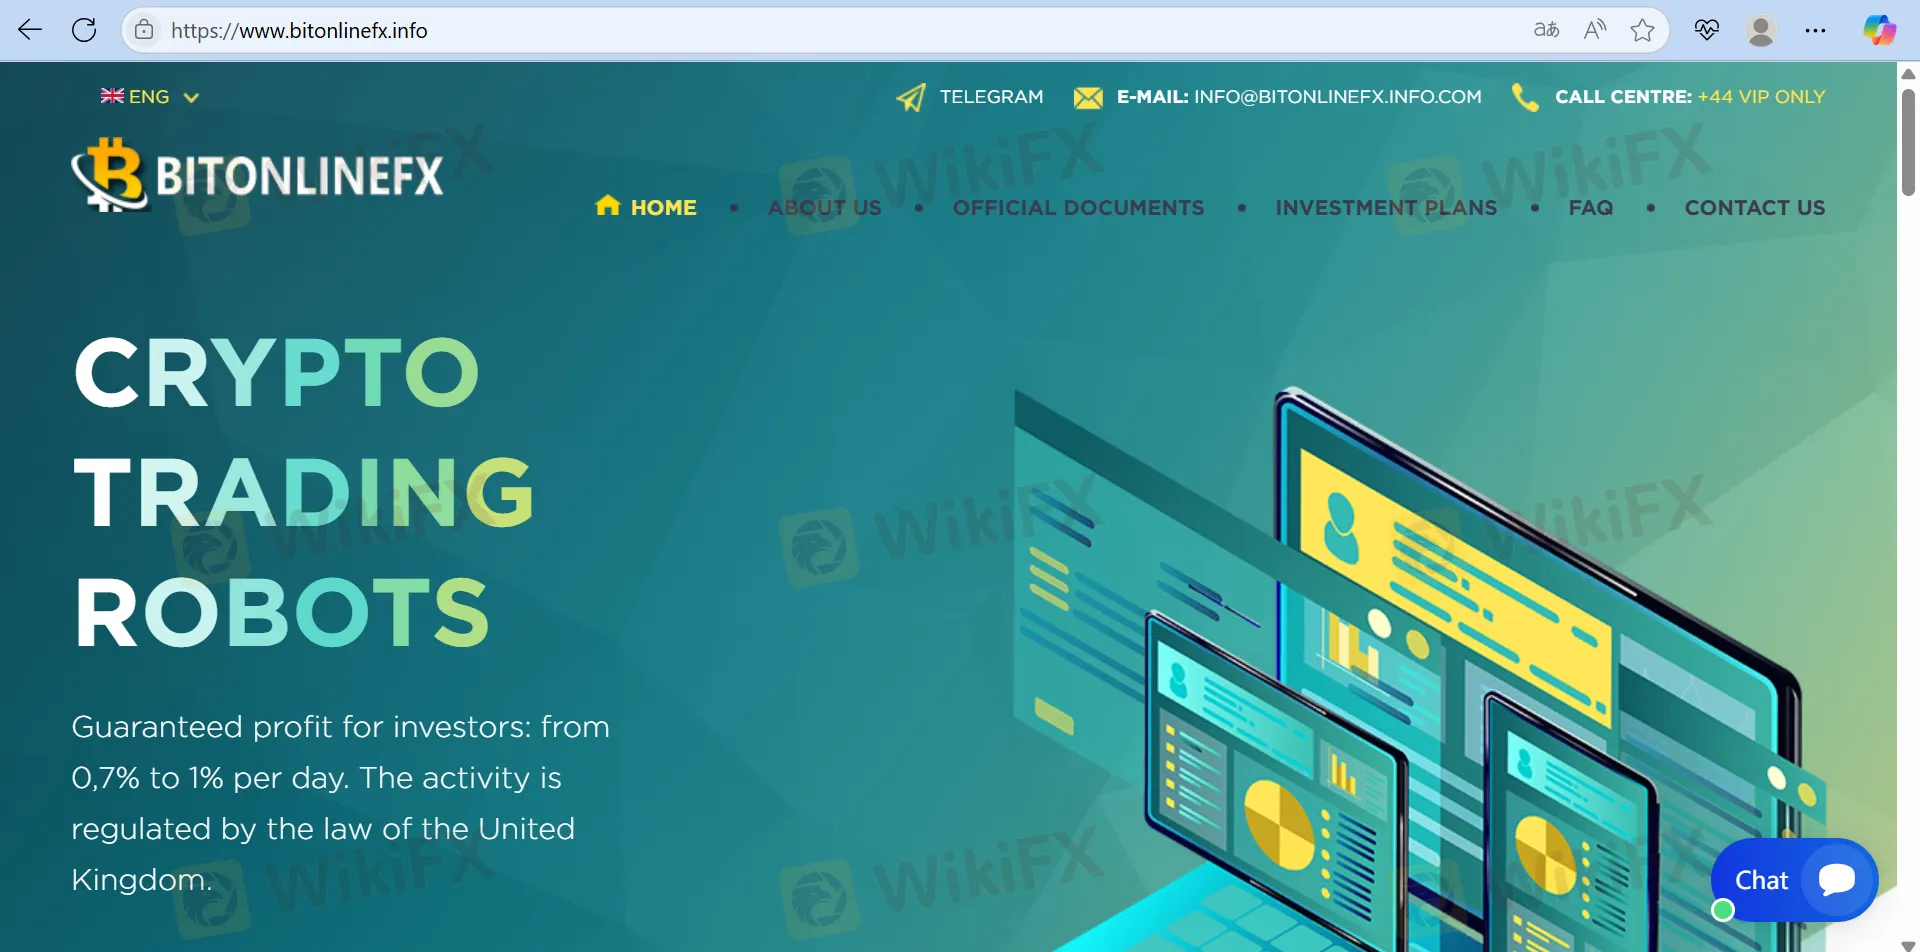Viewport: 1920px width, 952px height.
Task: Click the browser back arrow
Action: click(30, 30)
